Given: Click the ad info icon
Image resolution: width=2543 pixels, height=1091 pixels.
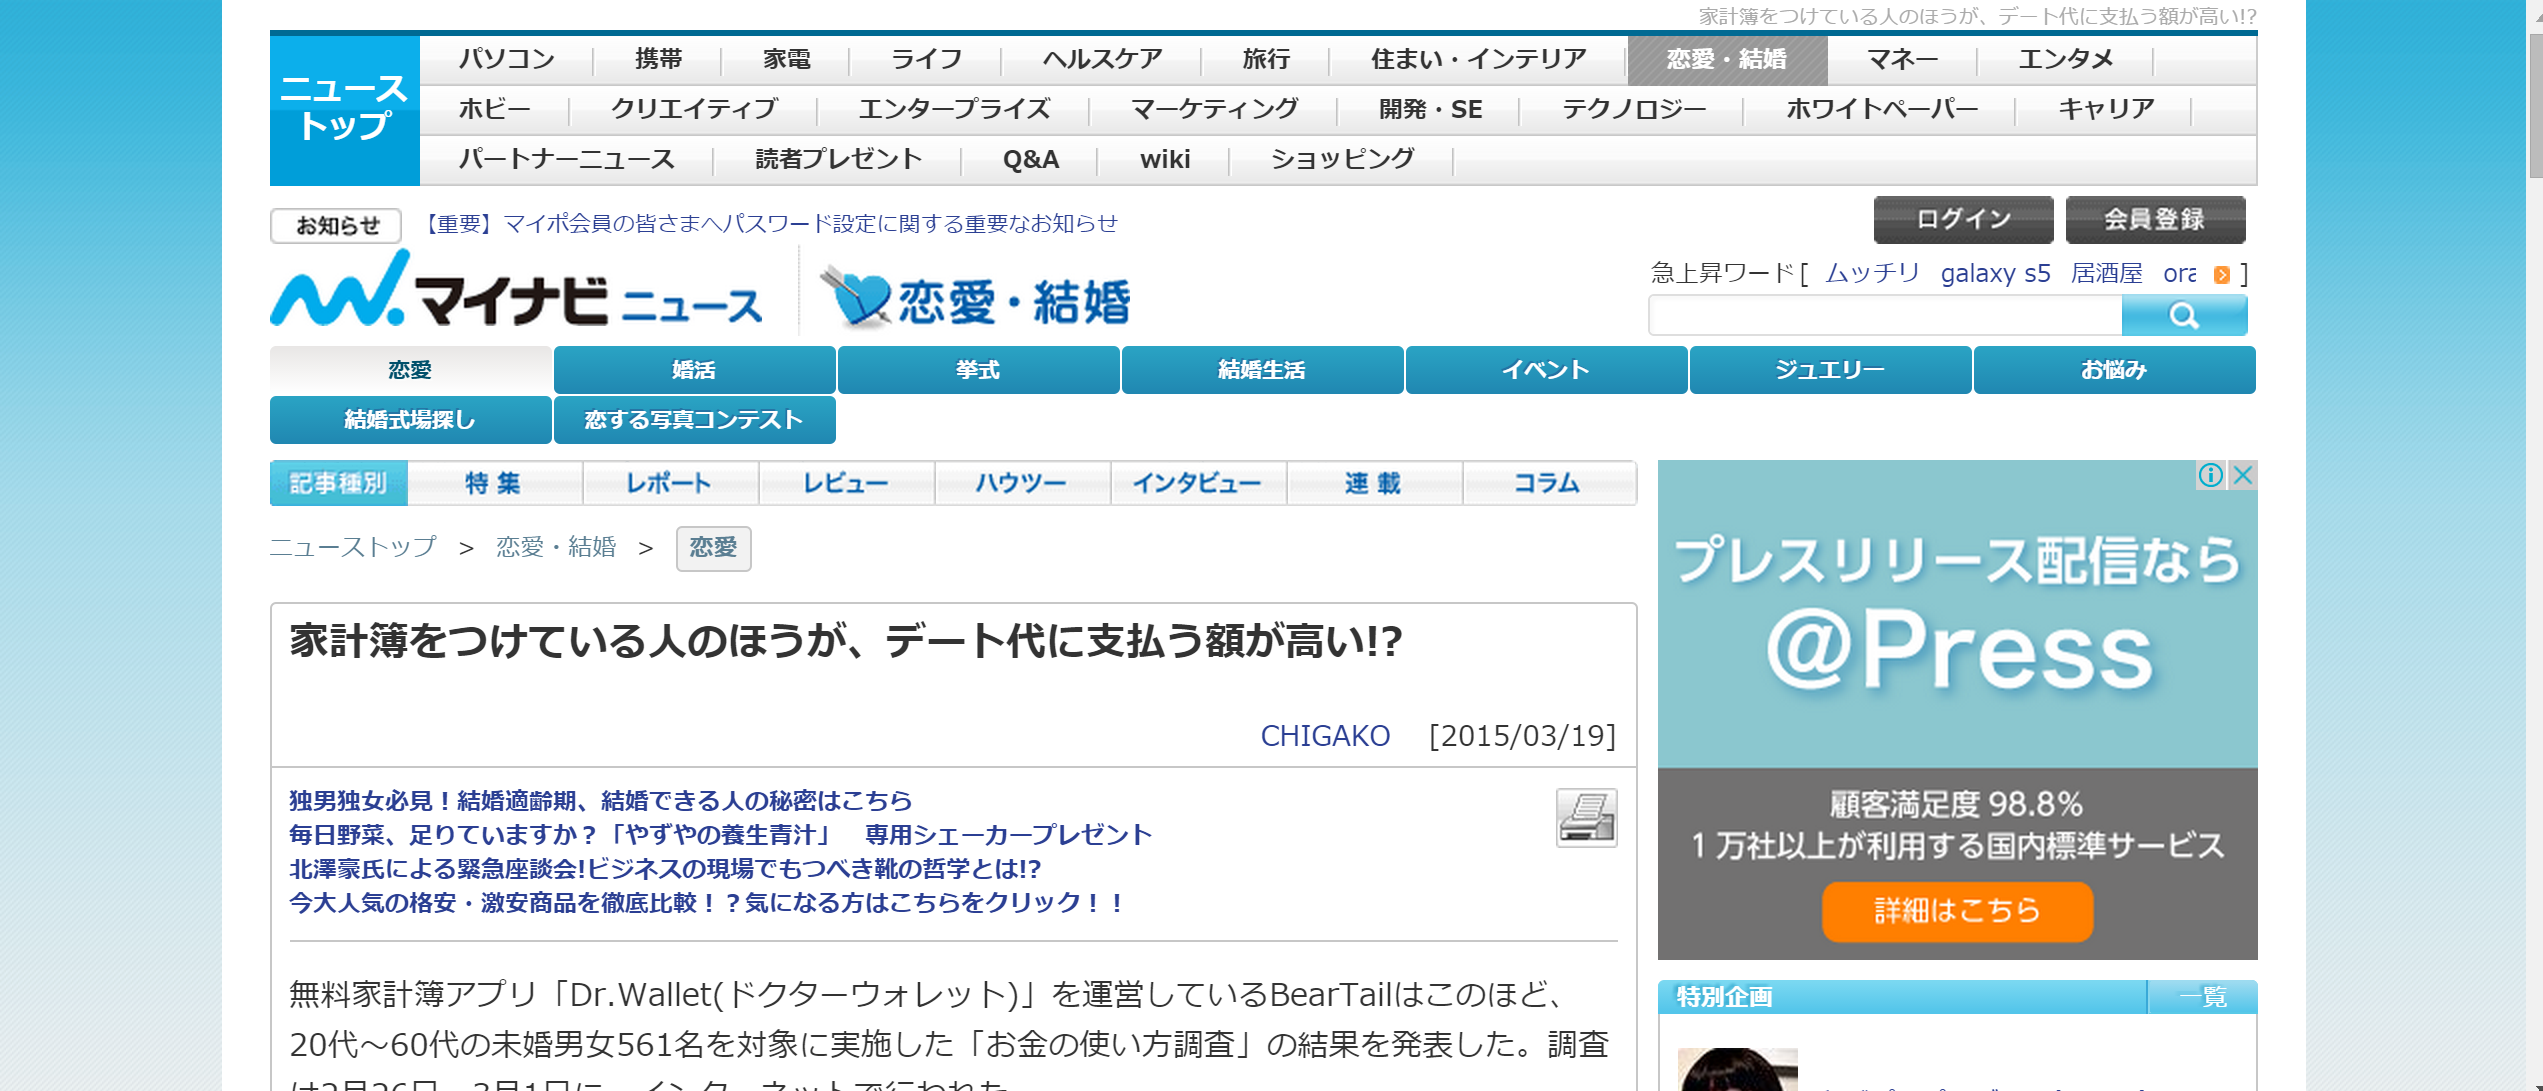Looking at the screenshot, I should pyautogui.click(x=2210, y=475).
